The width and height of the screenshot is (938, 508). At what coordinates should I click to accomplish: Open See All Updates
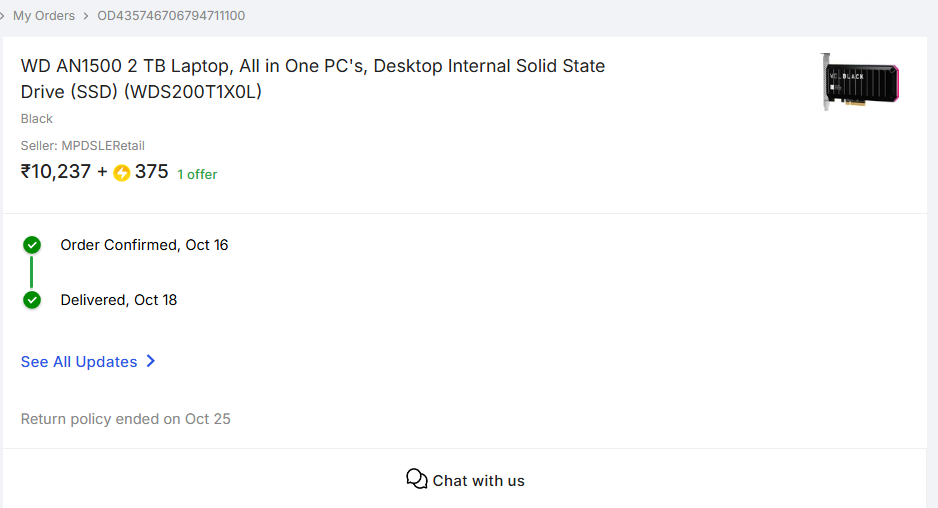pos(79,362)
